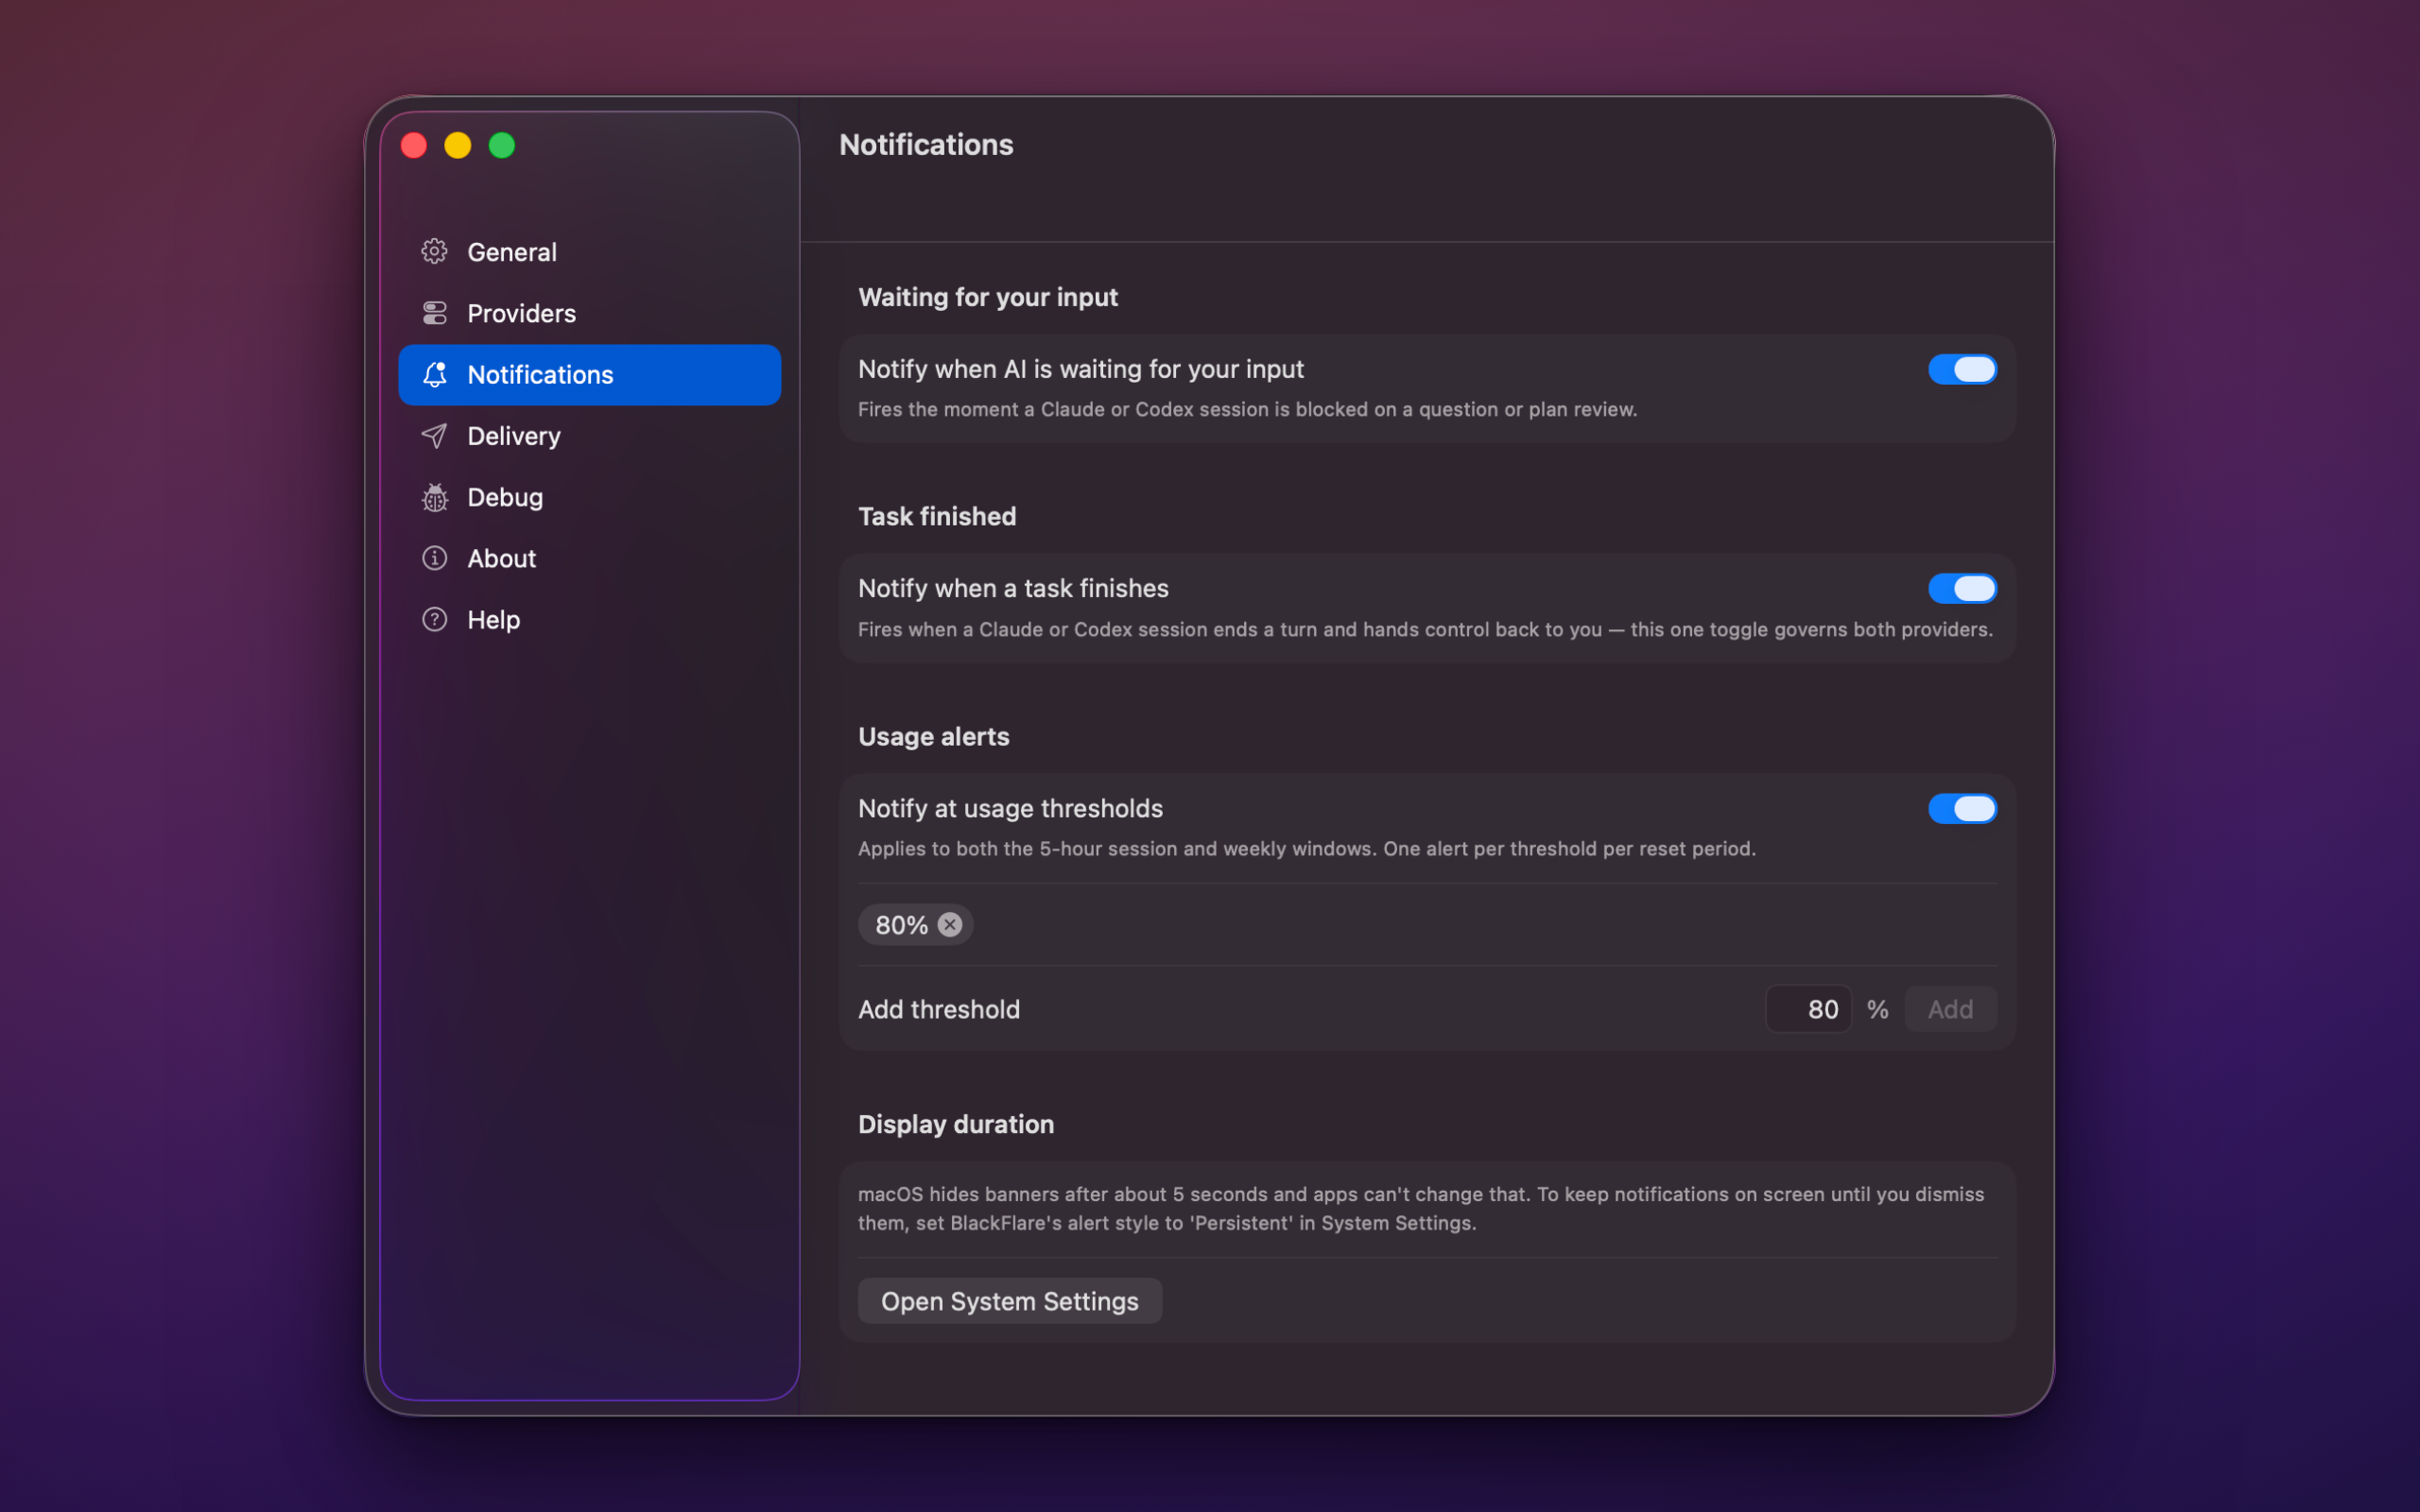Open the Help section label
Viewport: 2420px width, 1512px height.
click(x=493, y=620)
